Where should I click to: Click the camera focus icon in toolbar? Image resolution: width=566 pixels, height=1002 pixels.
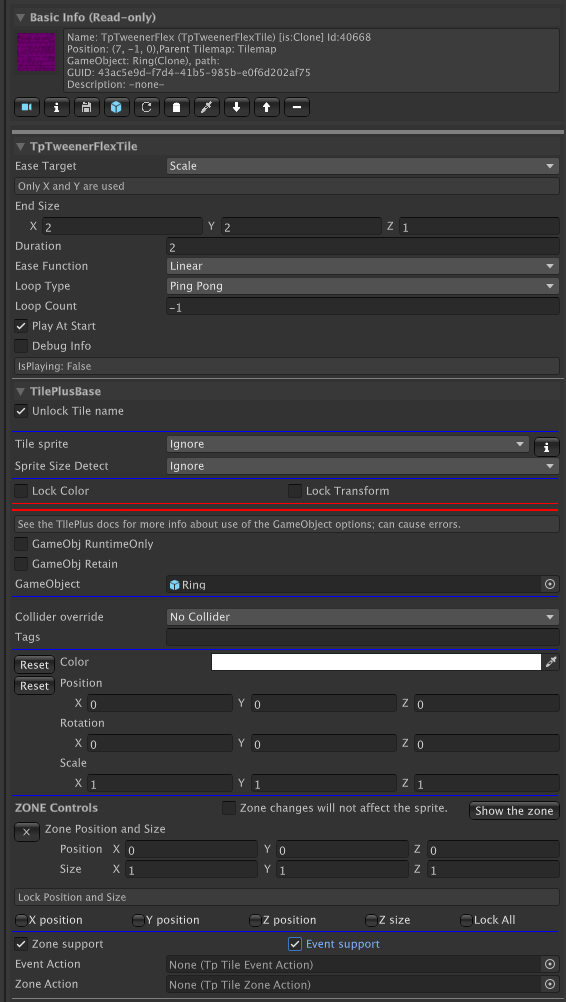(27, 107)
